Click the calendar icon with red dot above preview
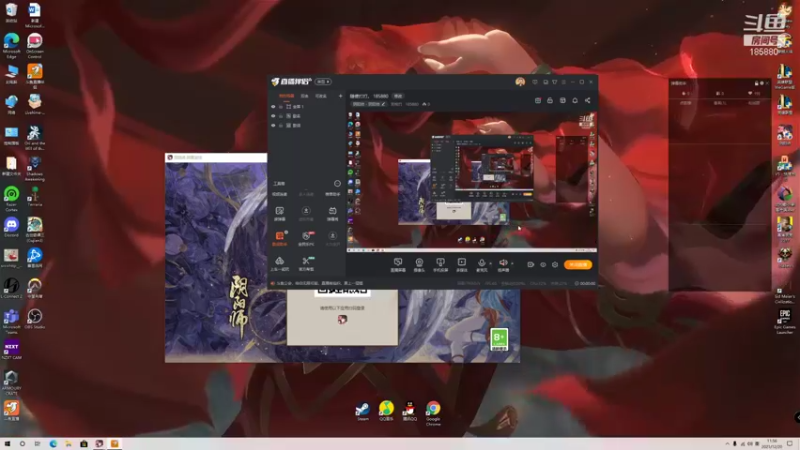 point(538,101)
